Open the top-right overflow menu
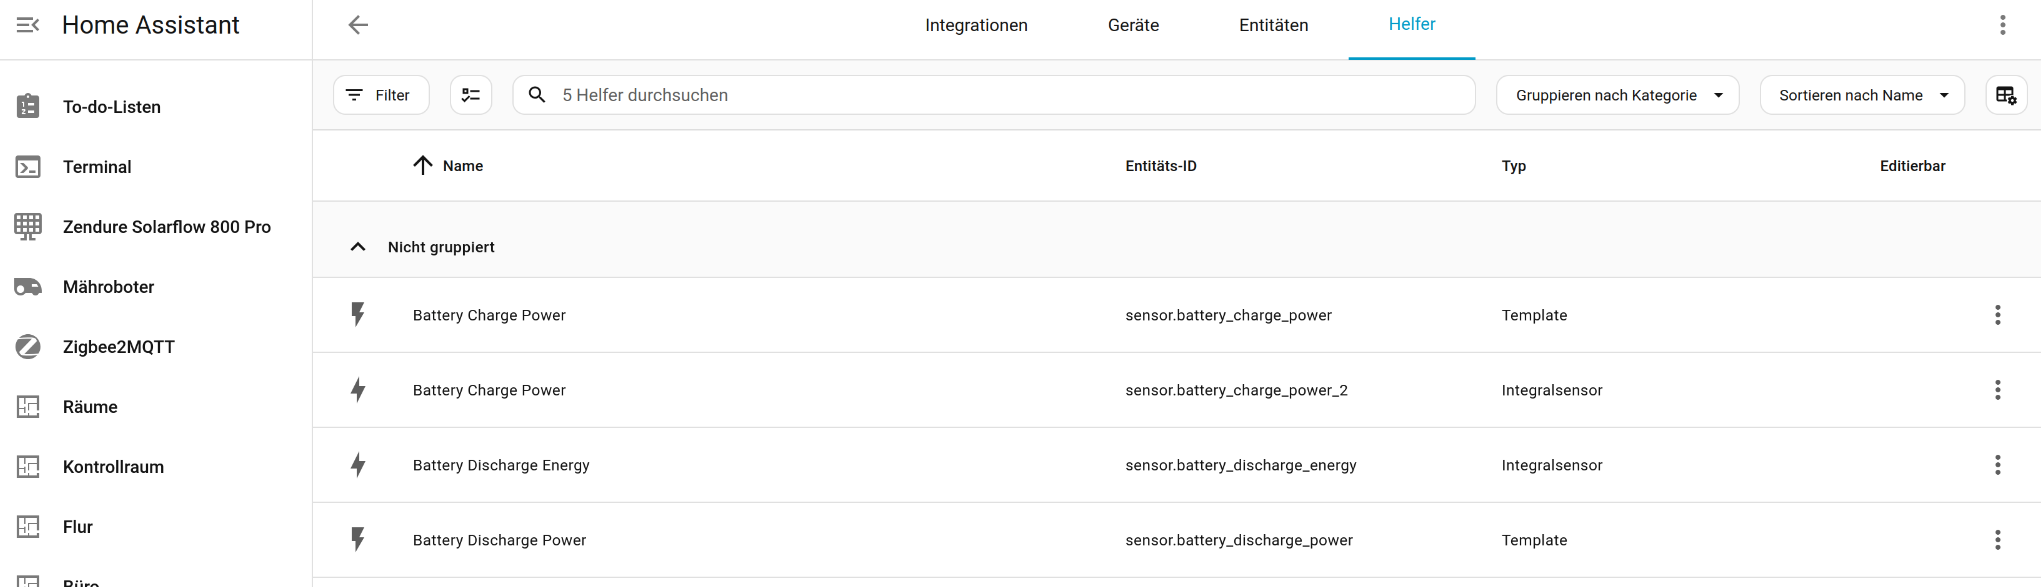The width and height of the screenshot is (2041, 587). tap(2002, 25)
